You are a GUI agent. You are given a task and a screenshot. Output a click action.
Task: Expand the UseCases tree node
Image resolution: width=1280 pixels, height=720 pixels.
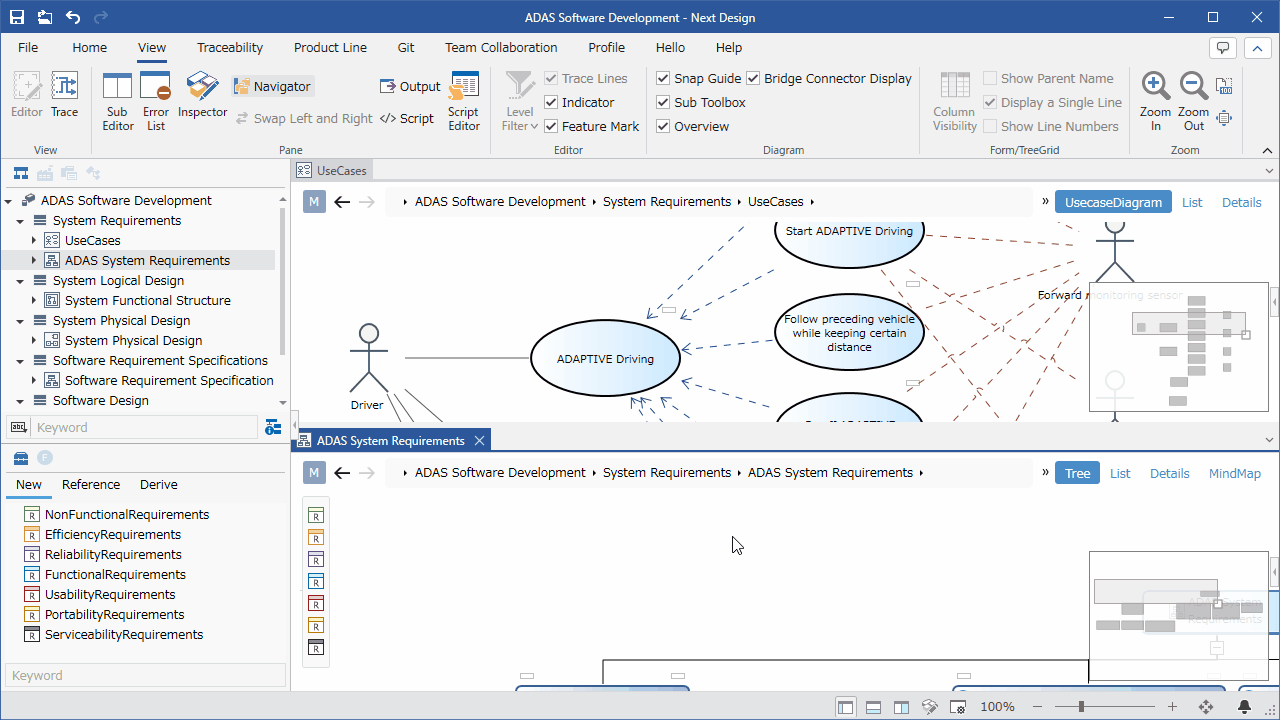coord(33,241)
